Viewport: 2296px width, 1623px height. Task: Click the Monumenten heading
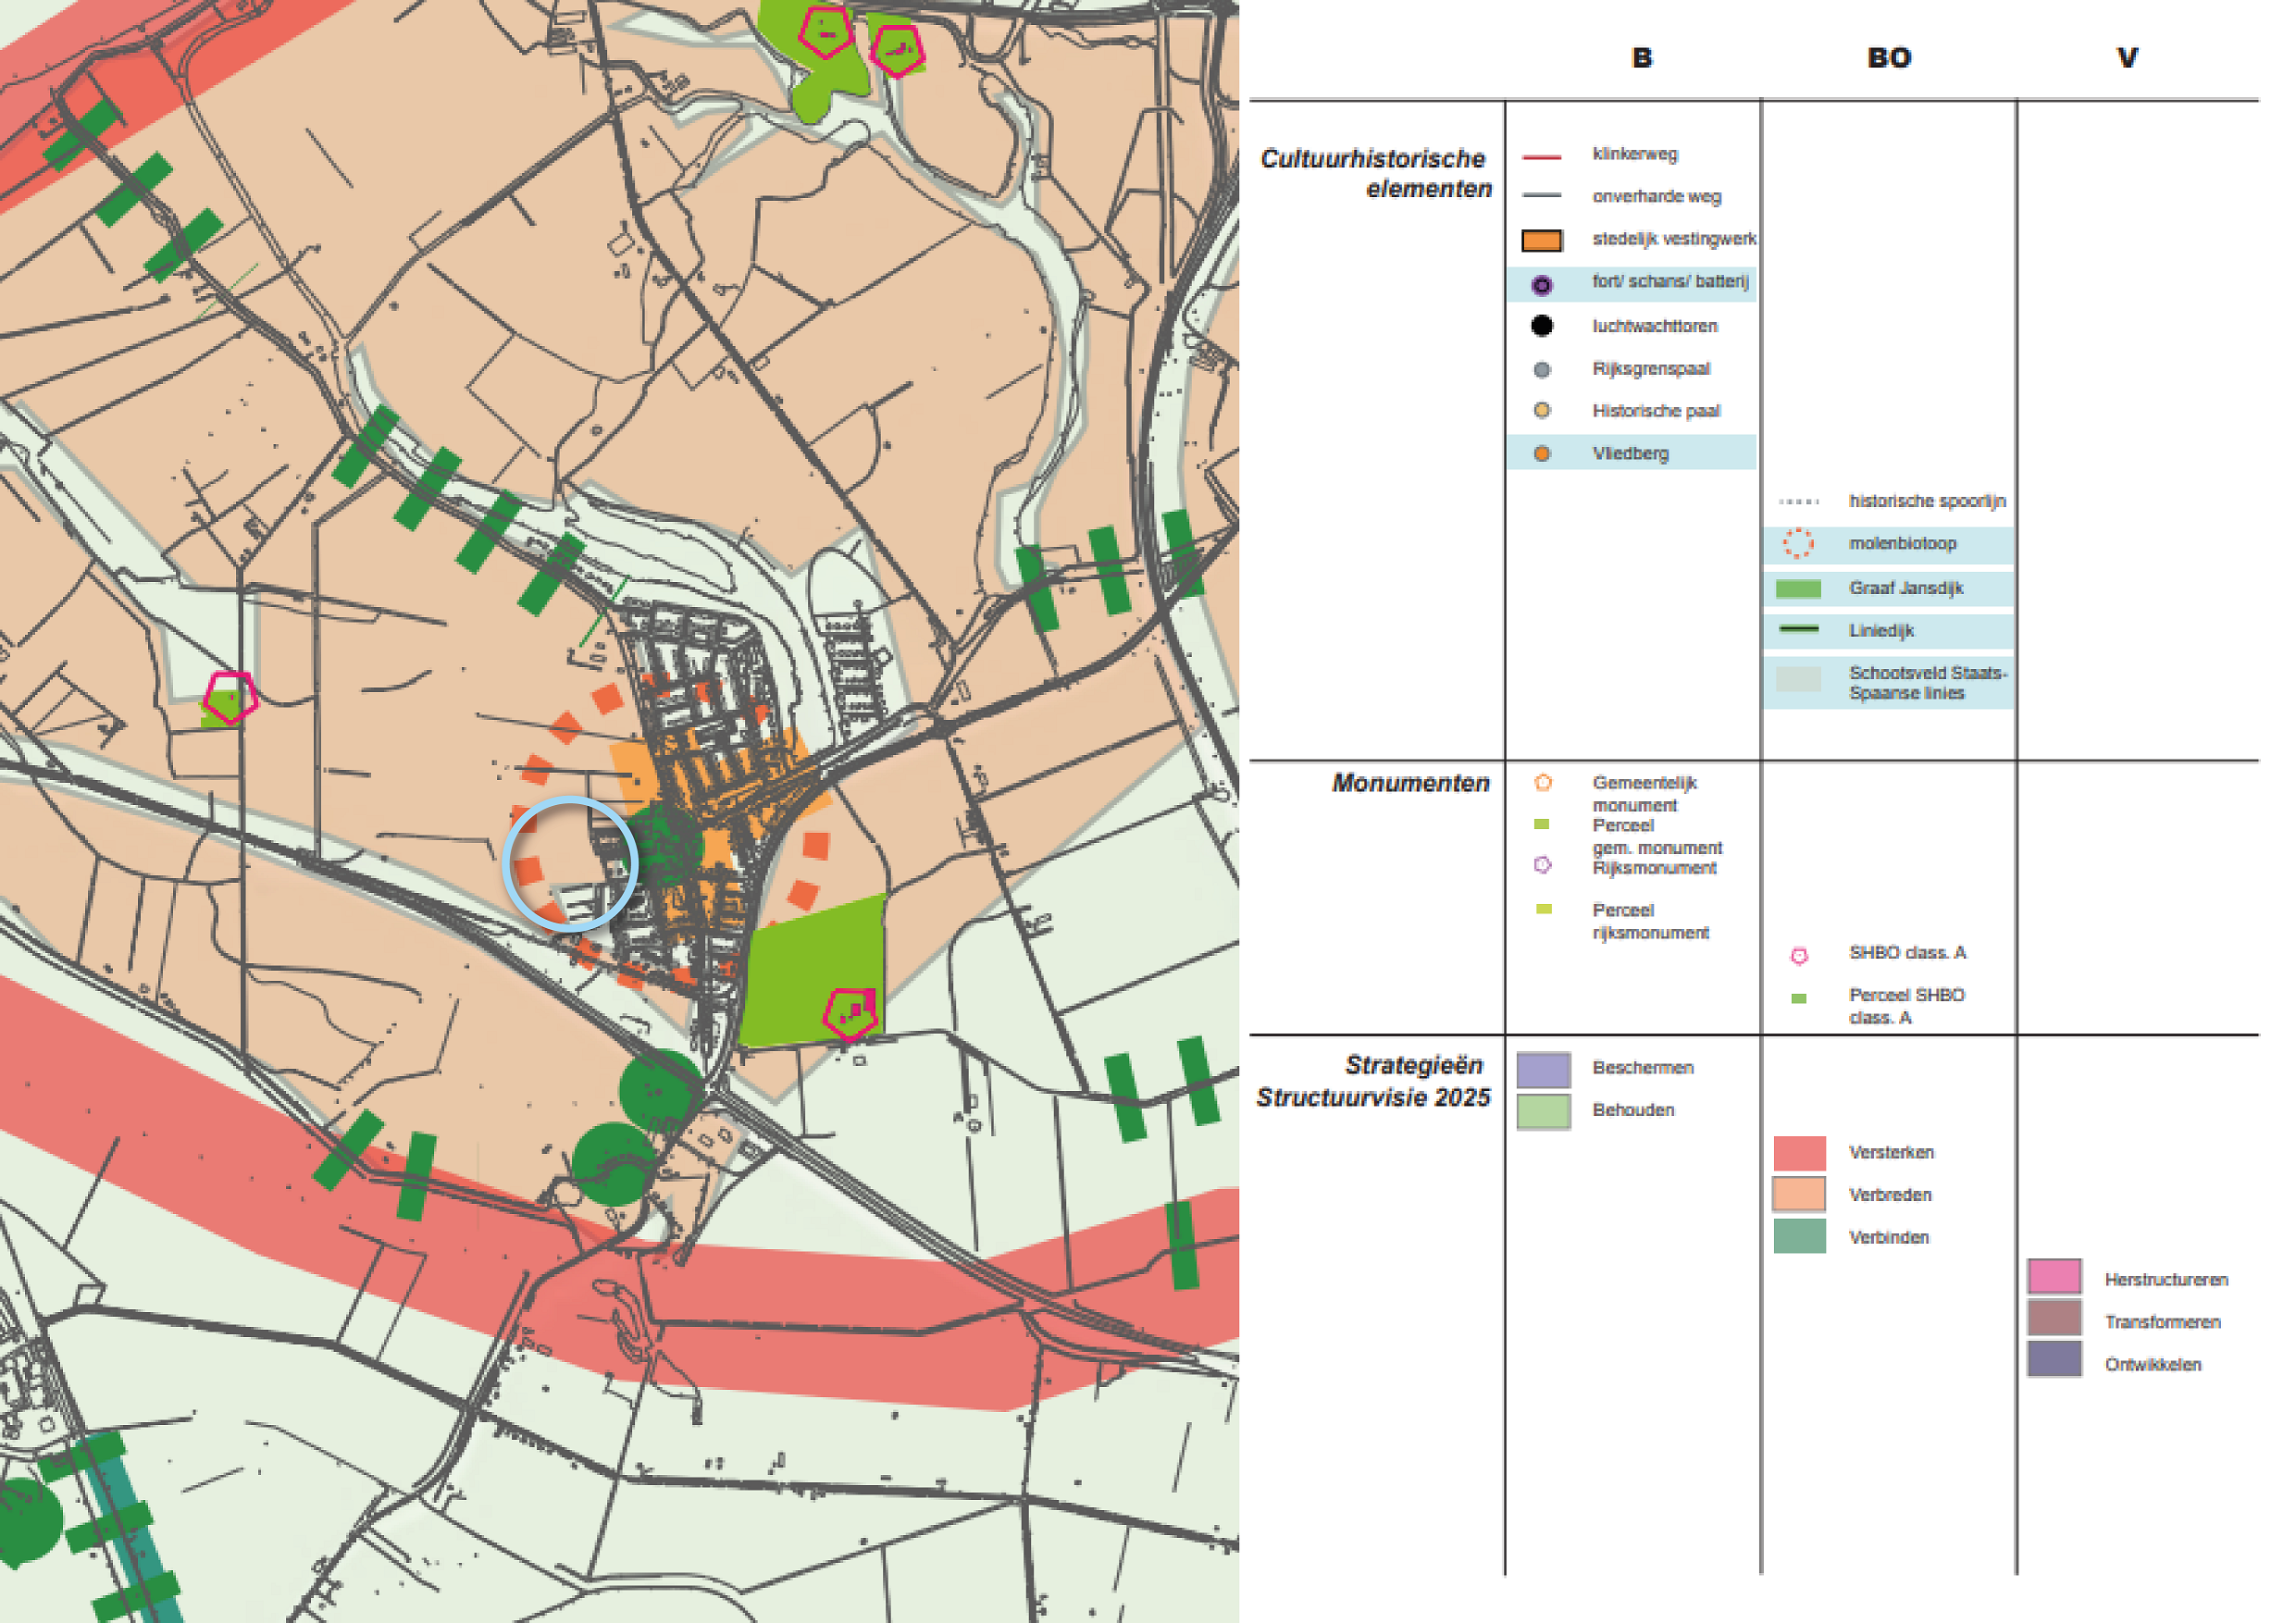[1411, 783]
